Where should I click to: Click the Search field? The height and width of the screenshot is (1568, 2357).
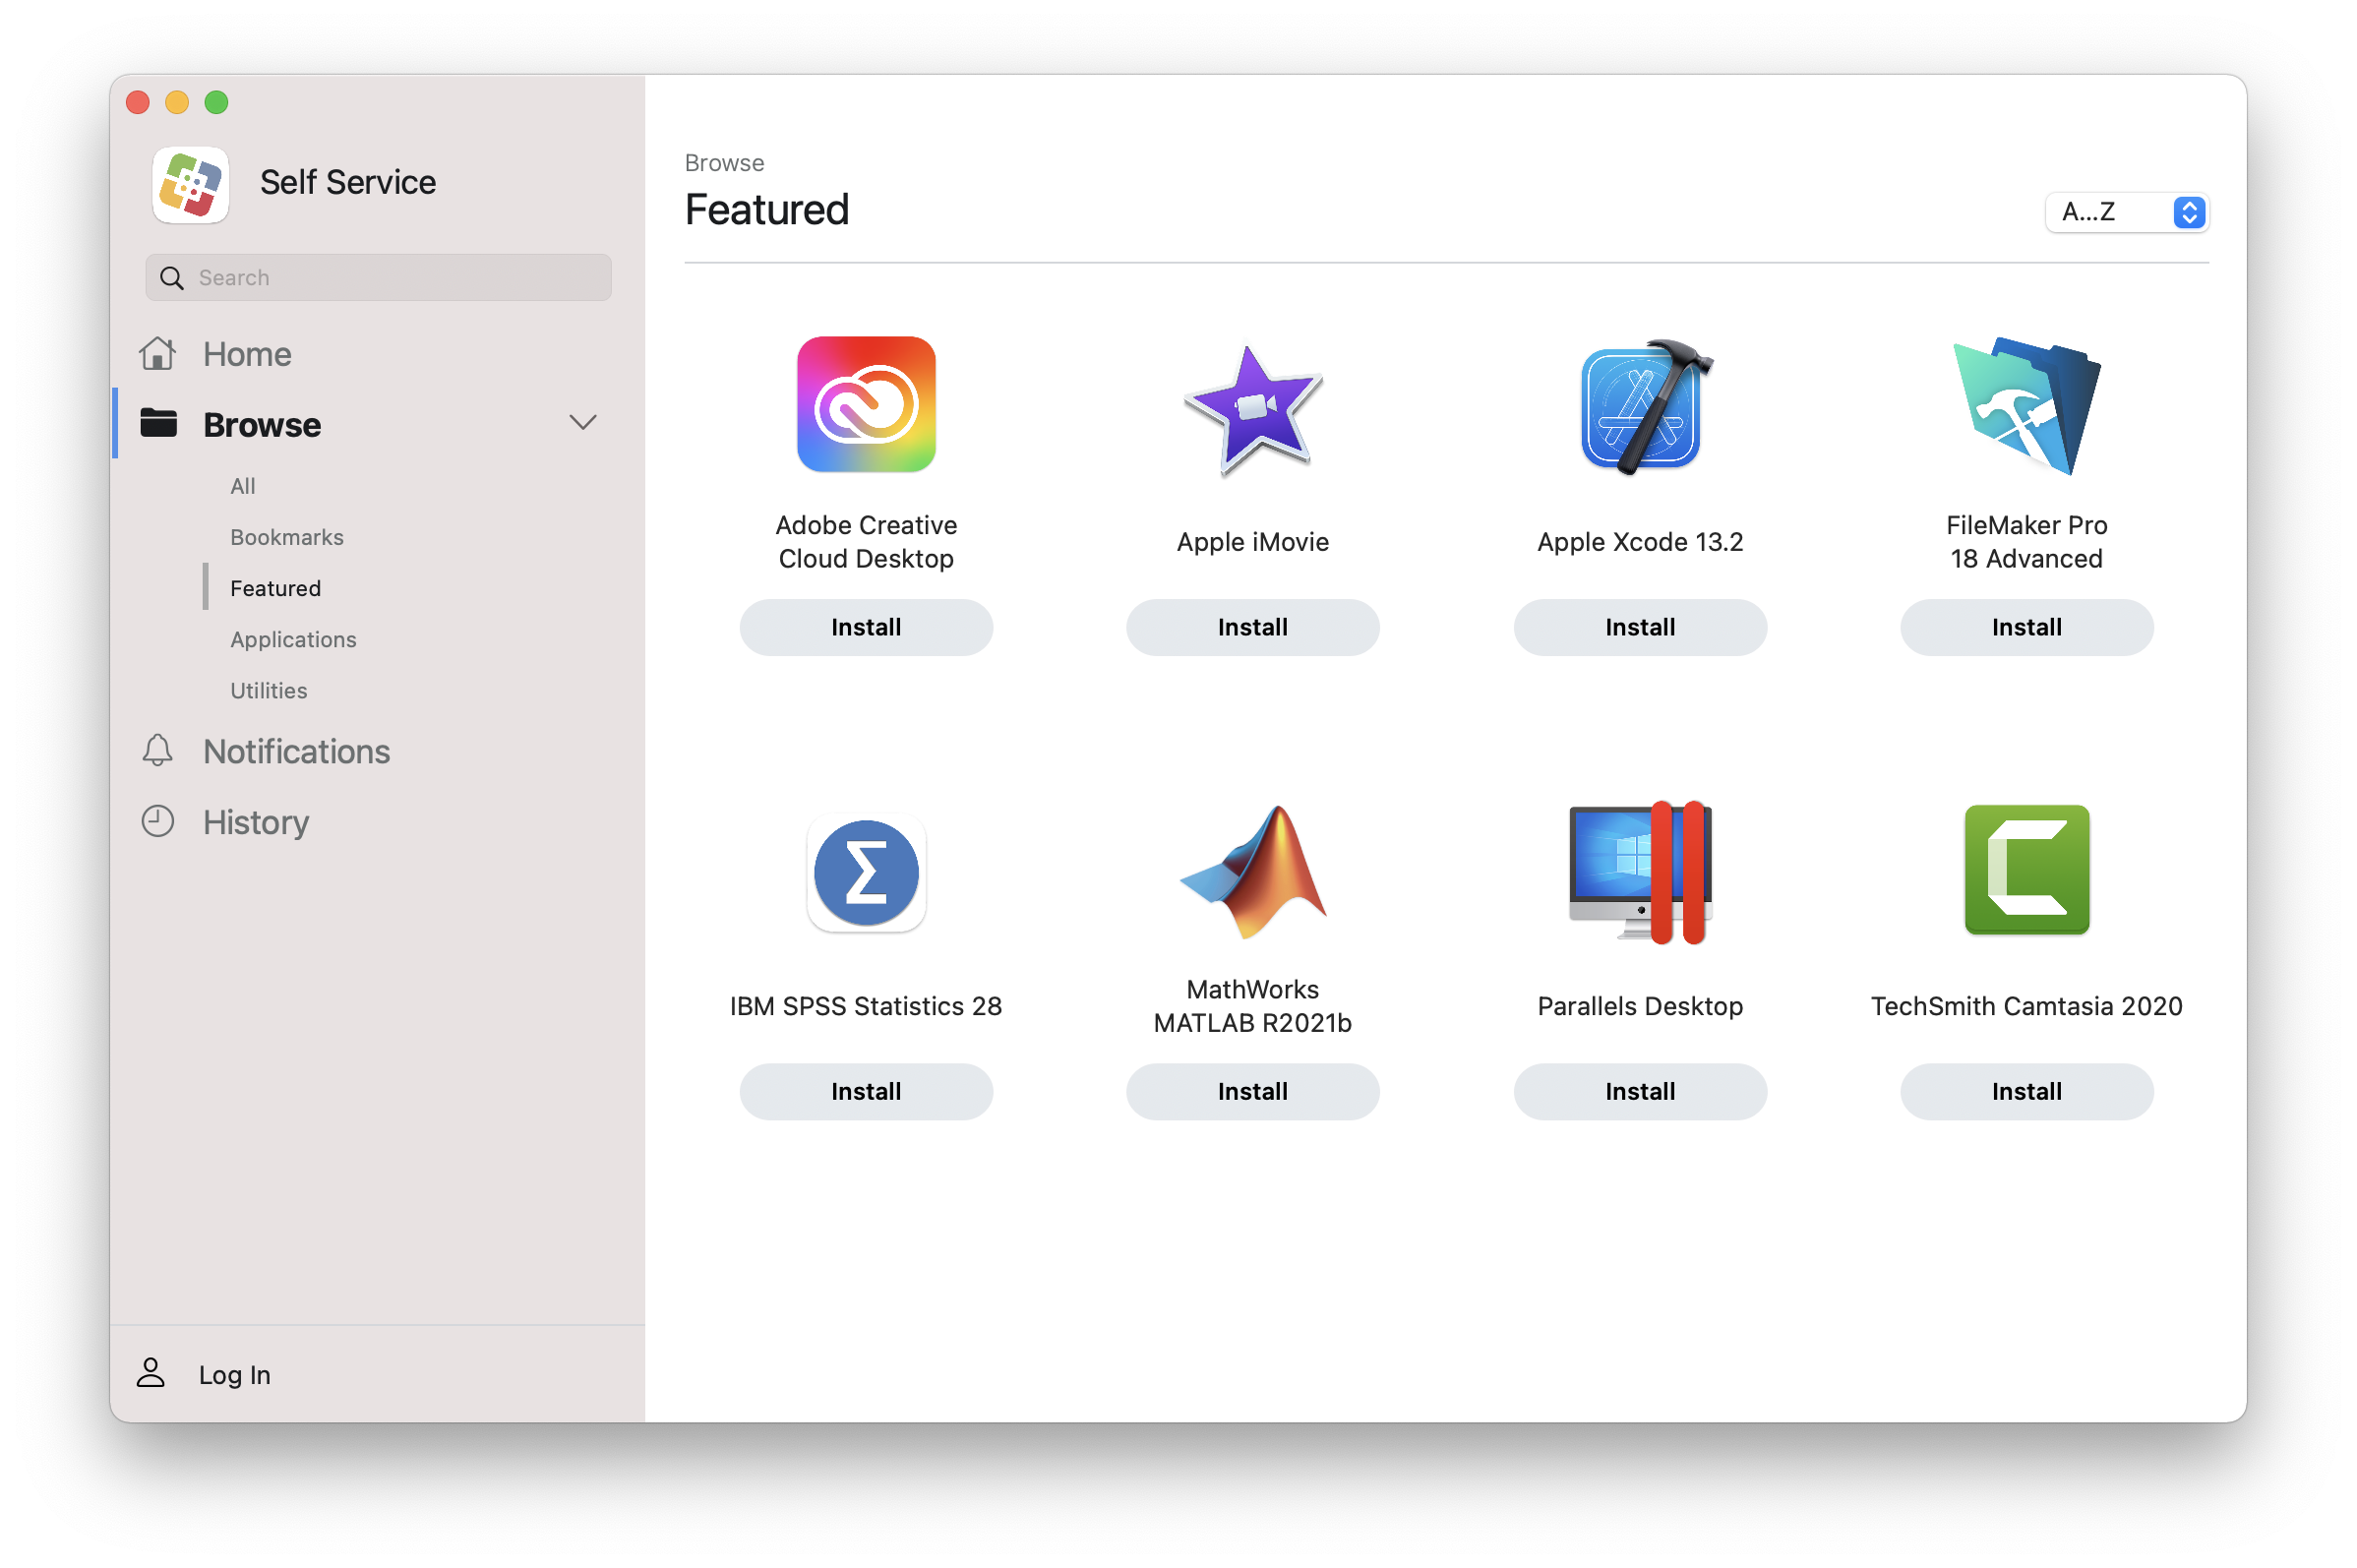point(378,277)
